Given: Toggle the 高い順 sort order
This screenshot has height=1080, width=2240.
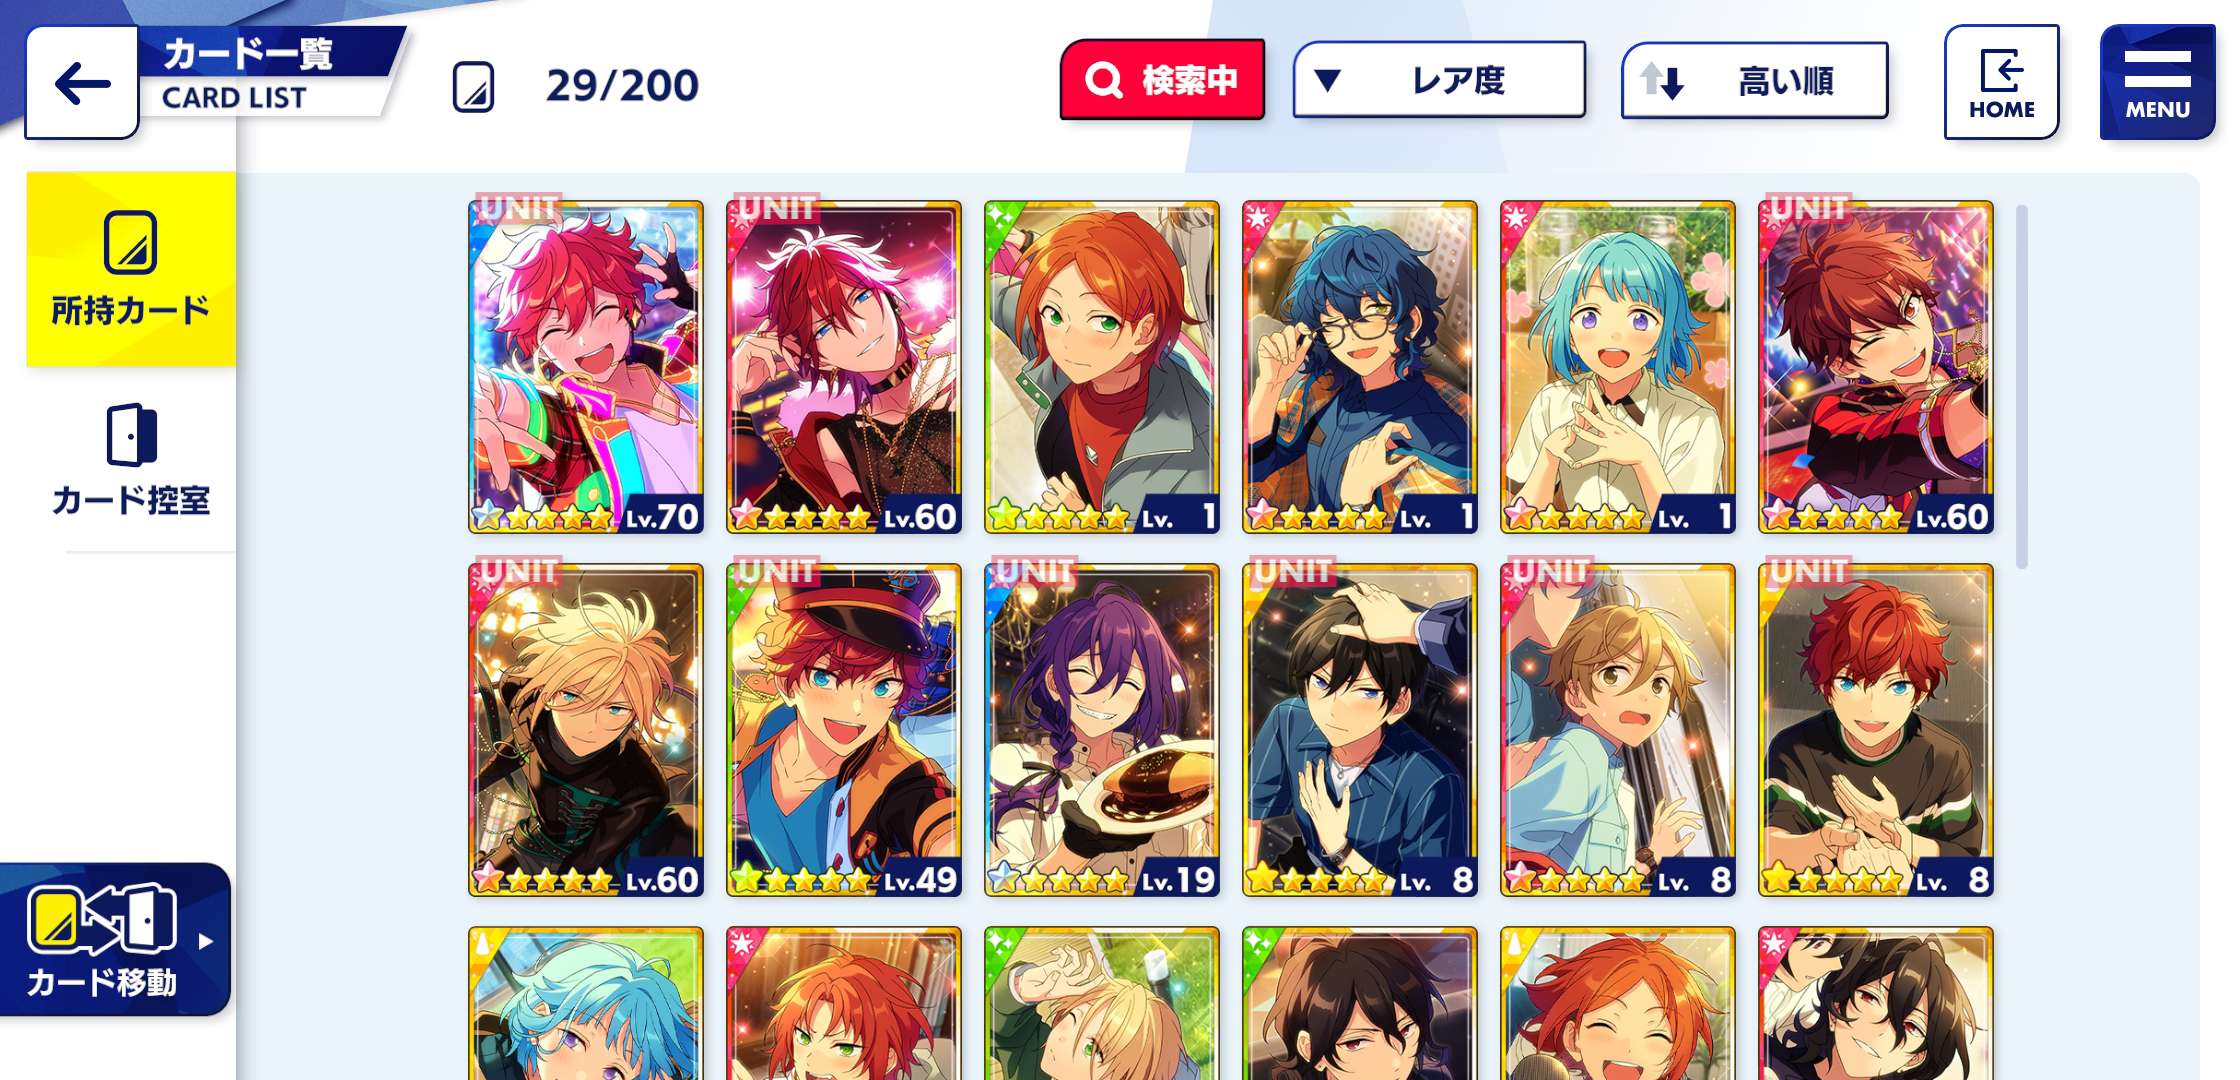Looking at the screenshot, I should click(1755, 81).
